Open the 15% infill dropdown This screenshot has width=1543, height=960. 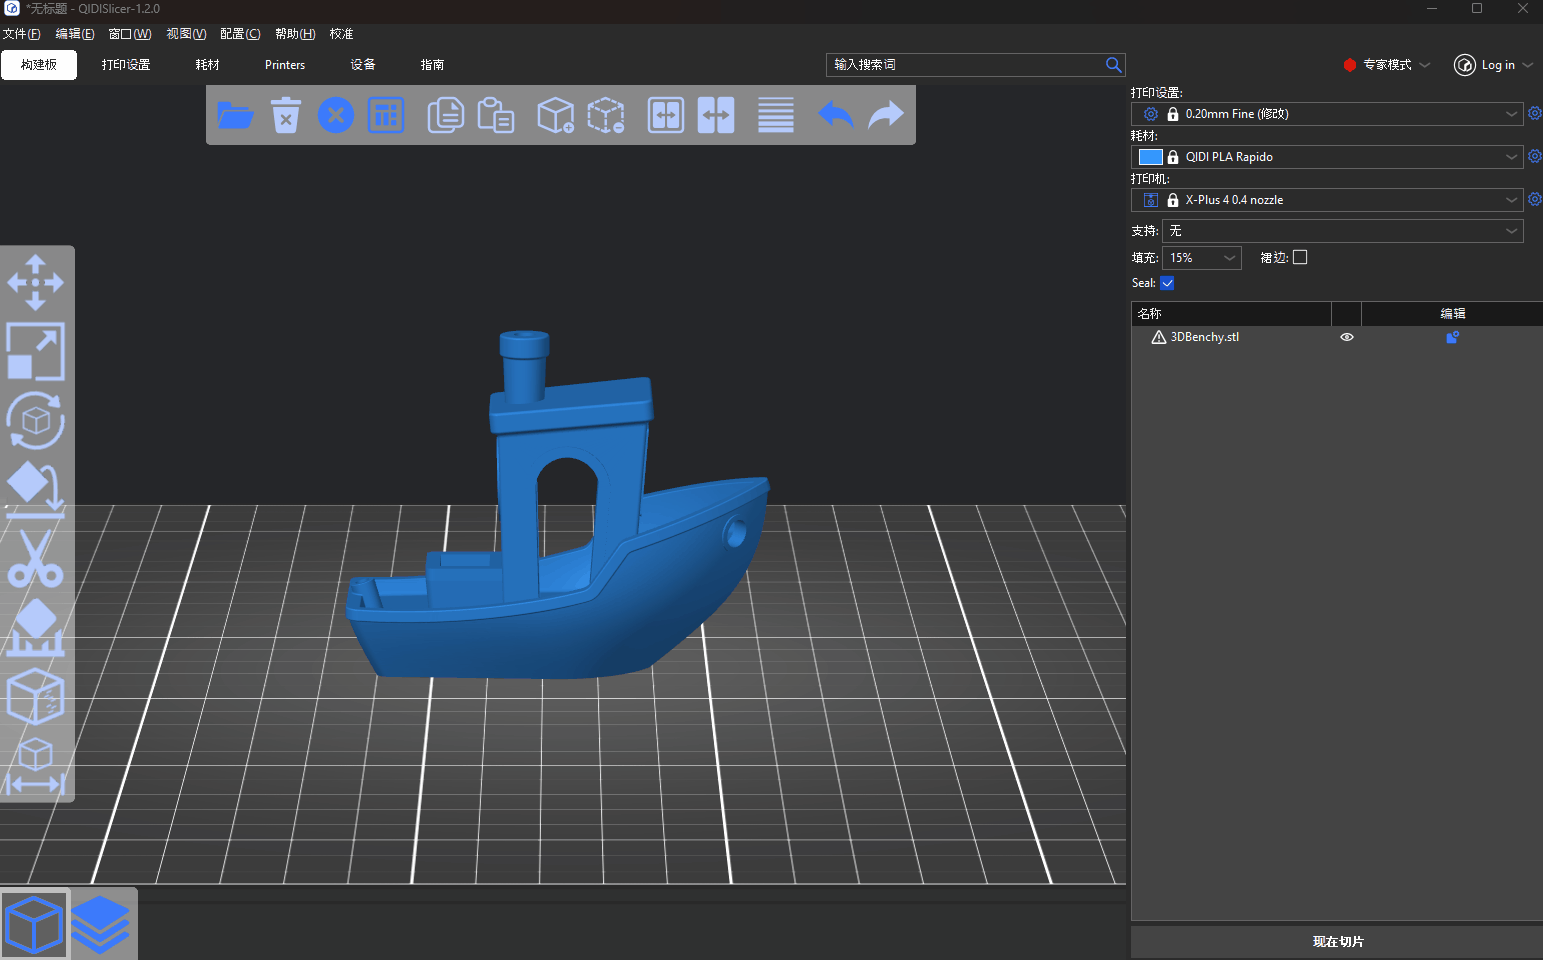tap(1202, 258)
